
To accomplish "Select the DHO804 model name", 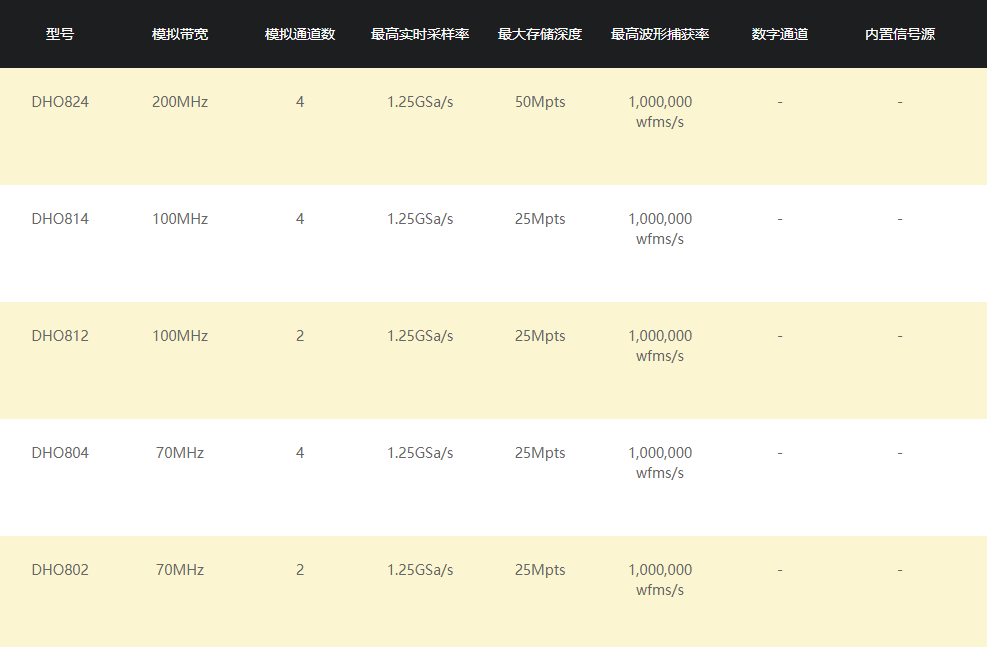I will pos(60,453).
